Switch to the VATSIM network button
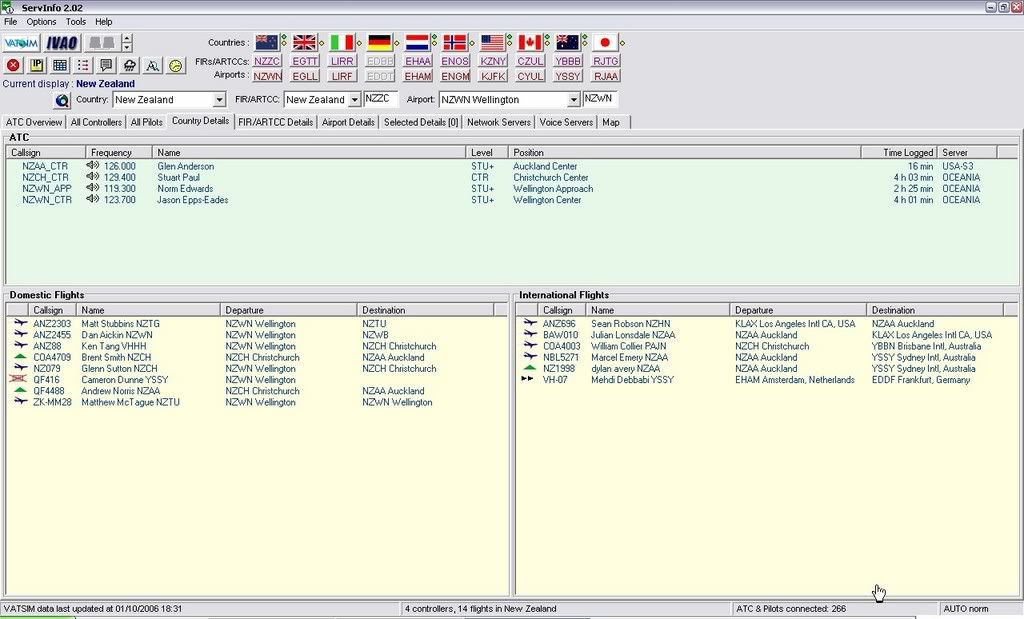The height and width of the screenshot is (619, 1024). [21, 43]
